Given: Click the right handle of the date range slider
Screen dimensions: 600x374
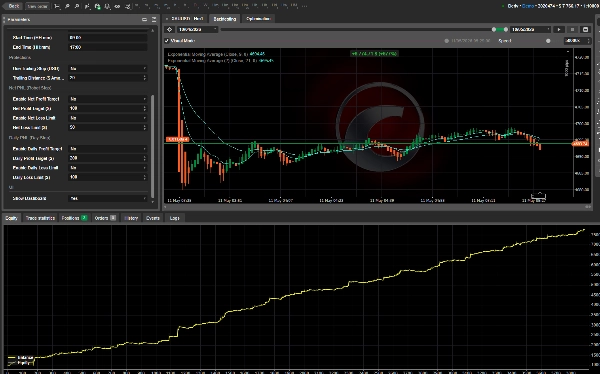Looking at the screenshot, I should point(505,29).
